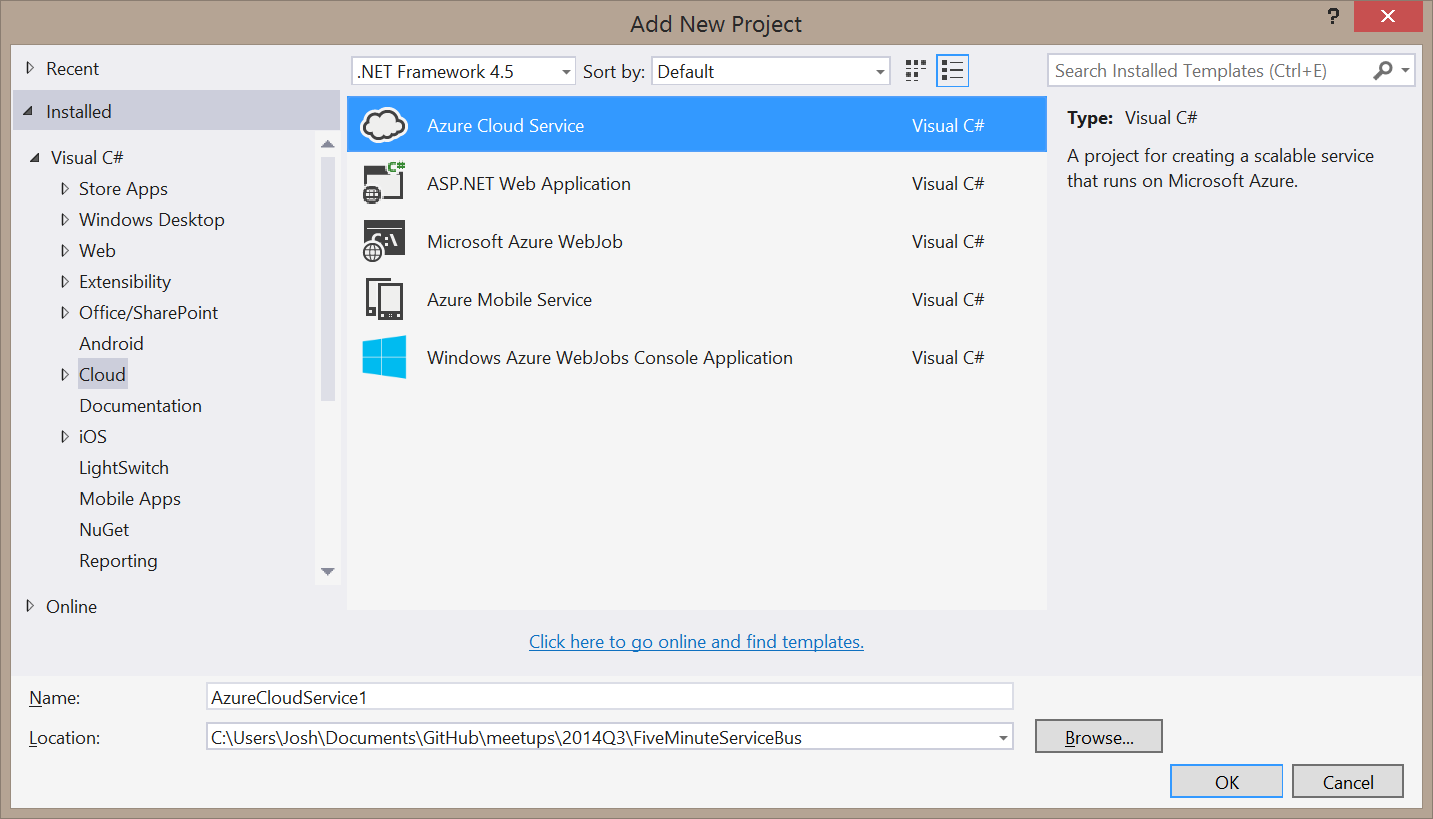Screen dimensions: 1433x819
Task: Select the Reporting category
Action: pos(118,561)
